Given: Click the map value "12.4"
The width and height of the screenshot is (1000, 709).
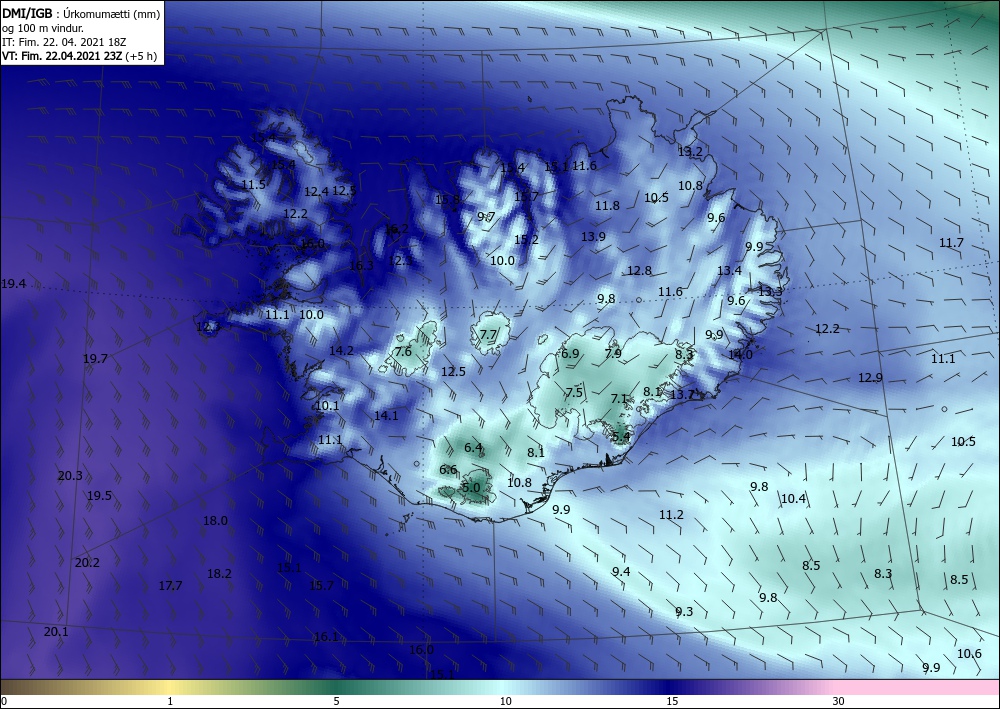Looking at the screenshot, I should click(316, 191).
